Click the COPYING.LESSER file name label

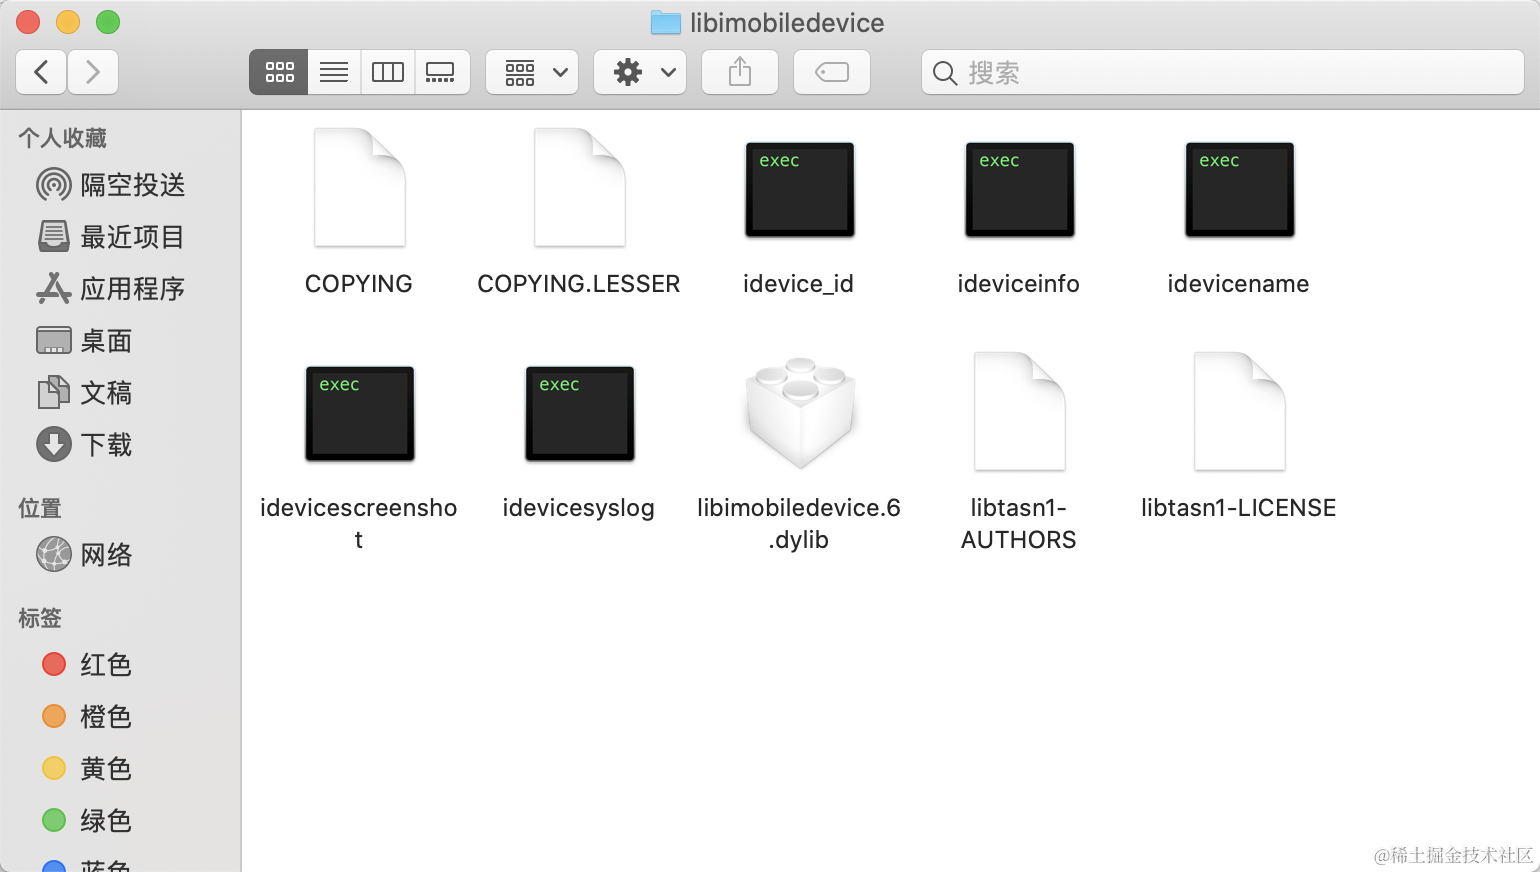pyautogui.click(x=579, y=284)
